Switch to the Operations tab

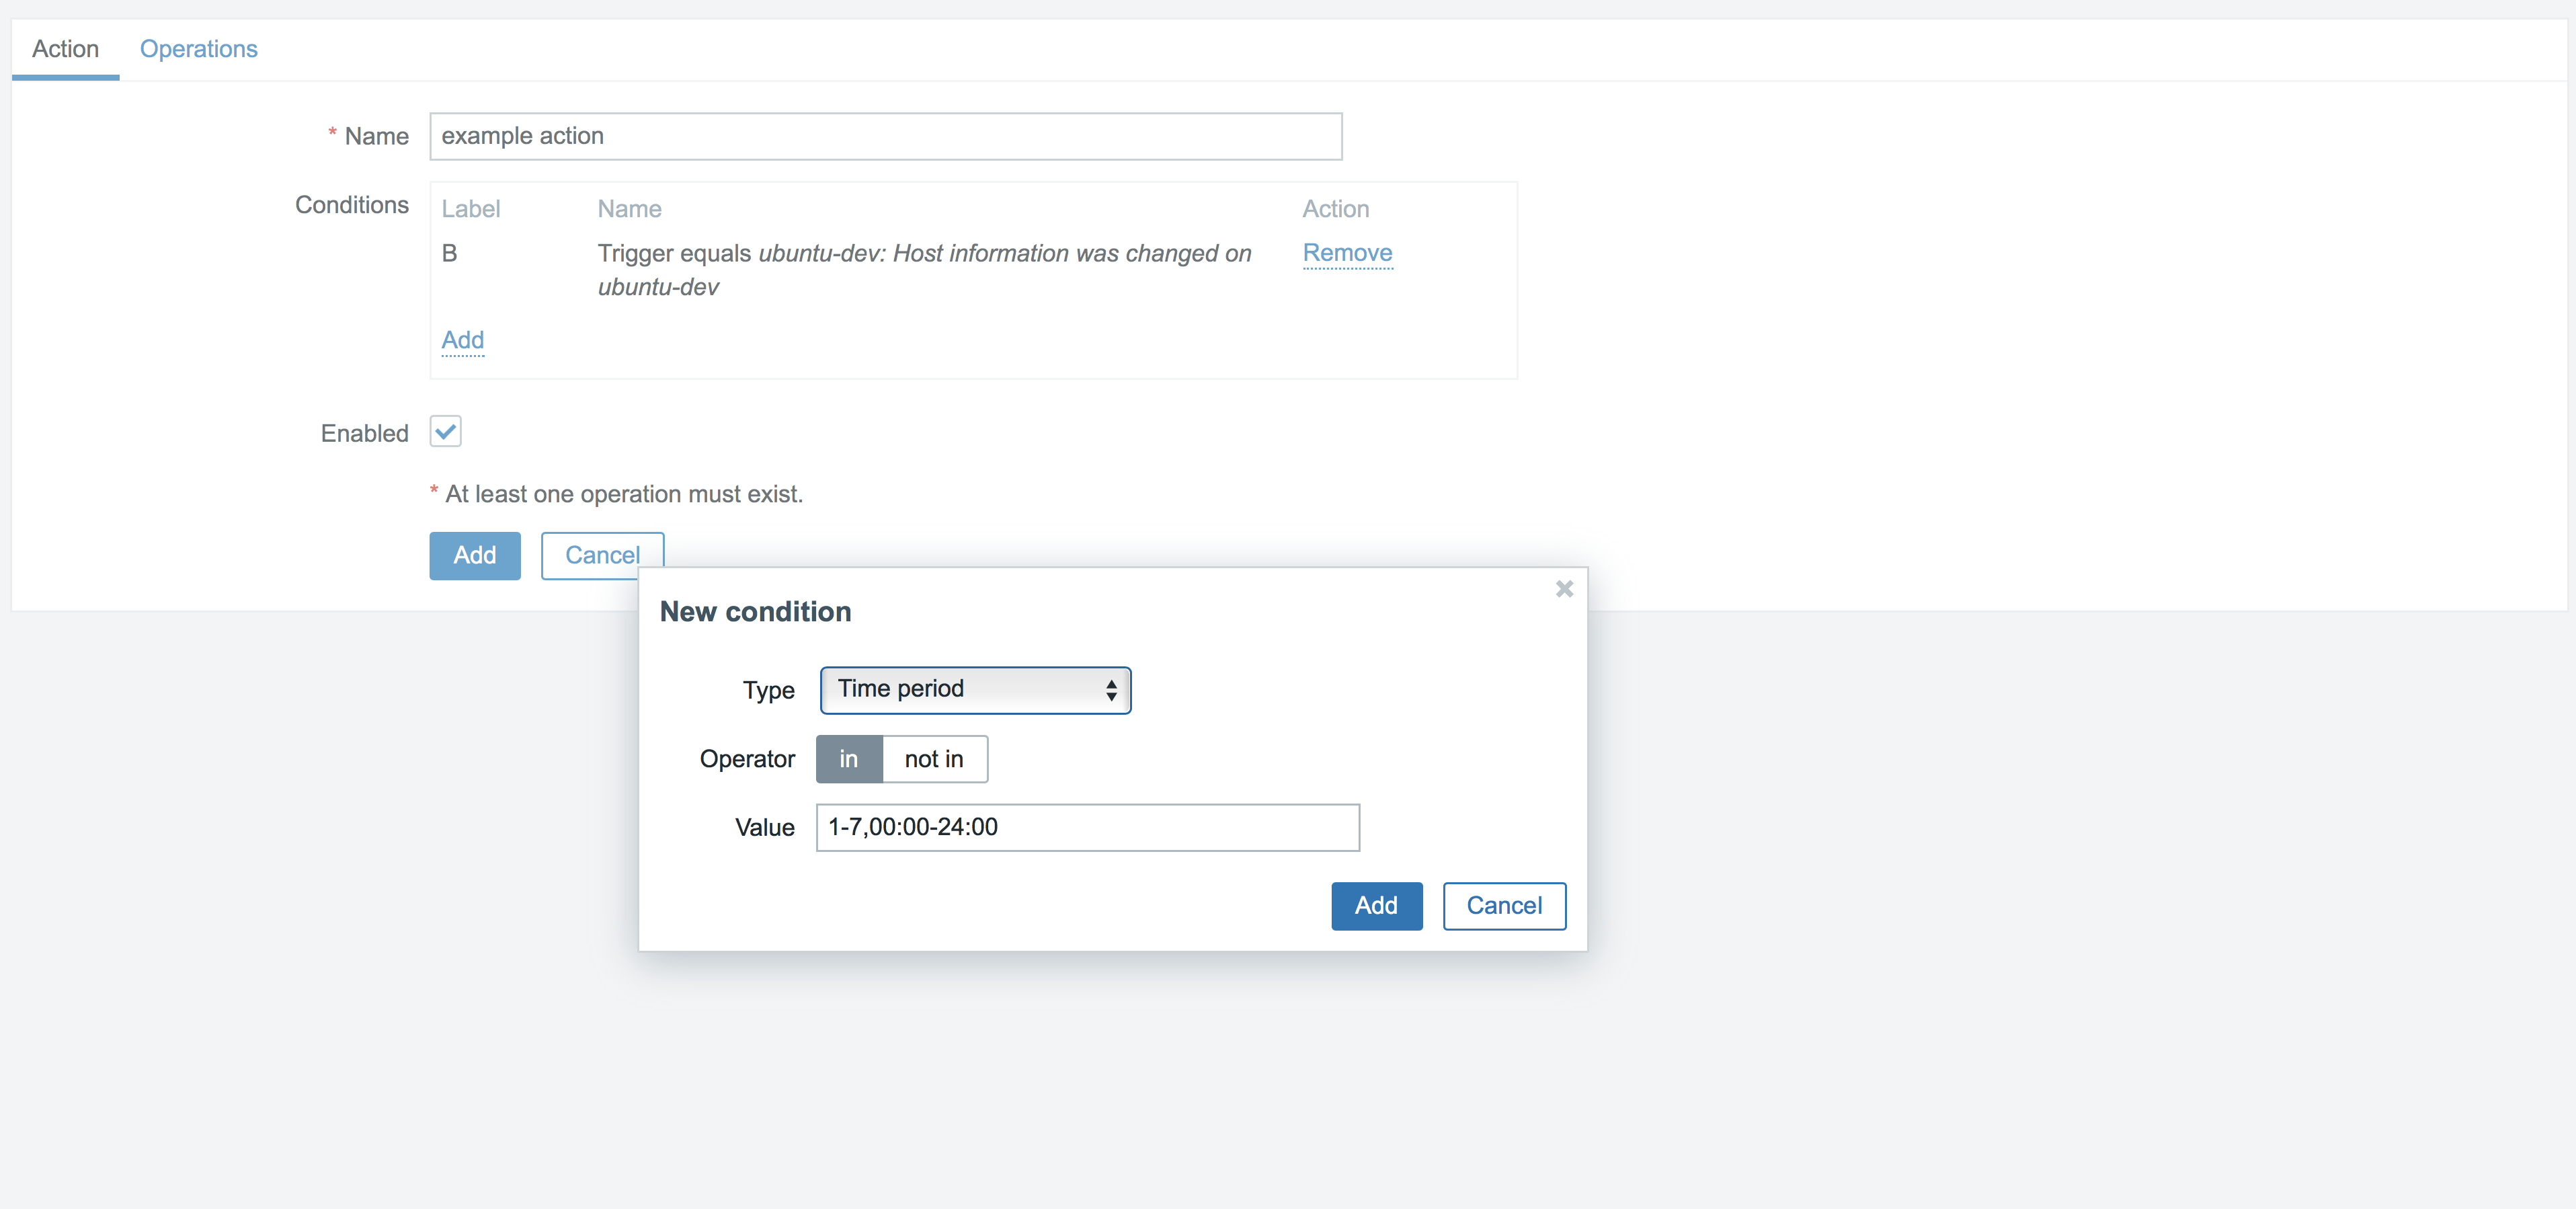198,49
